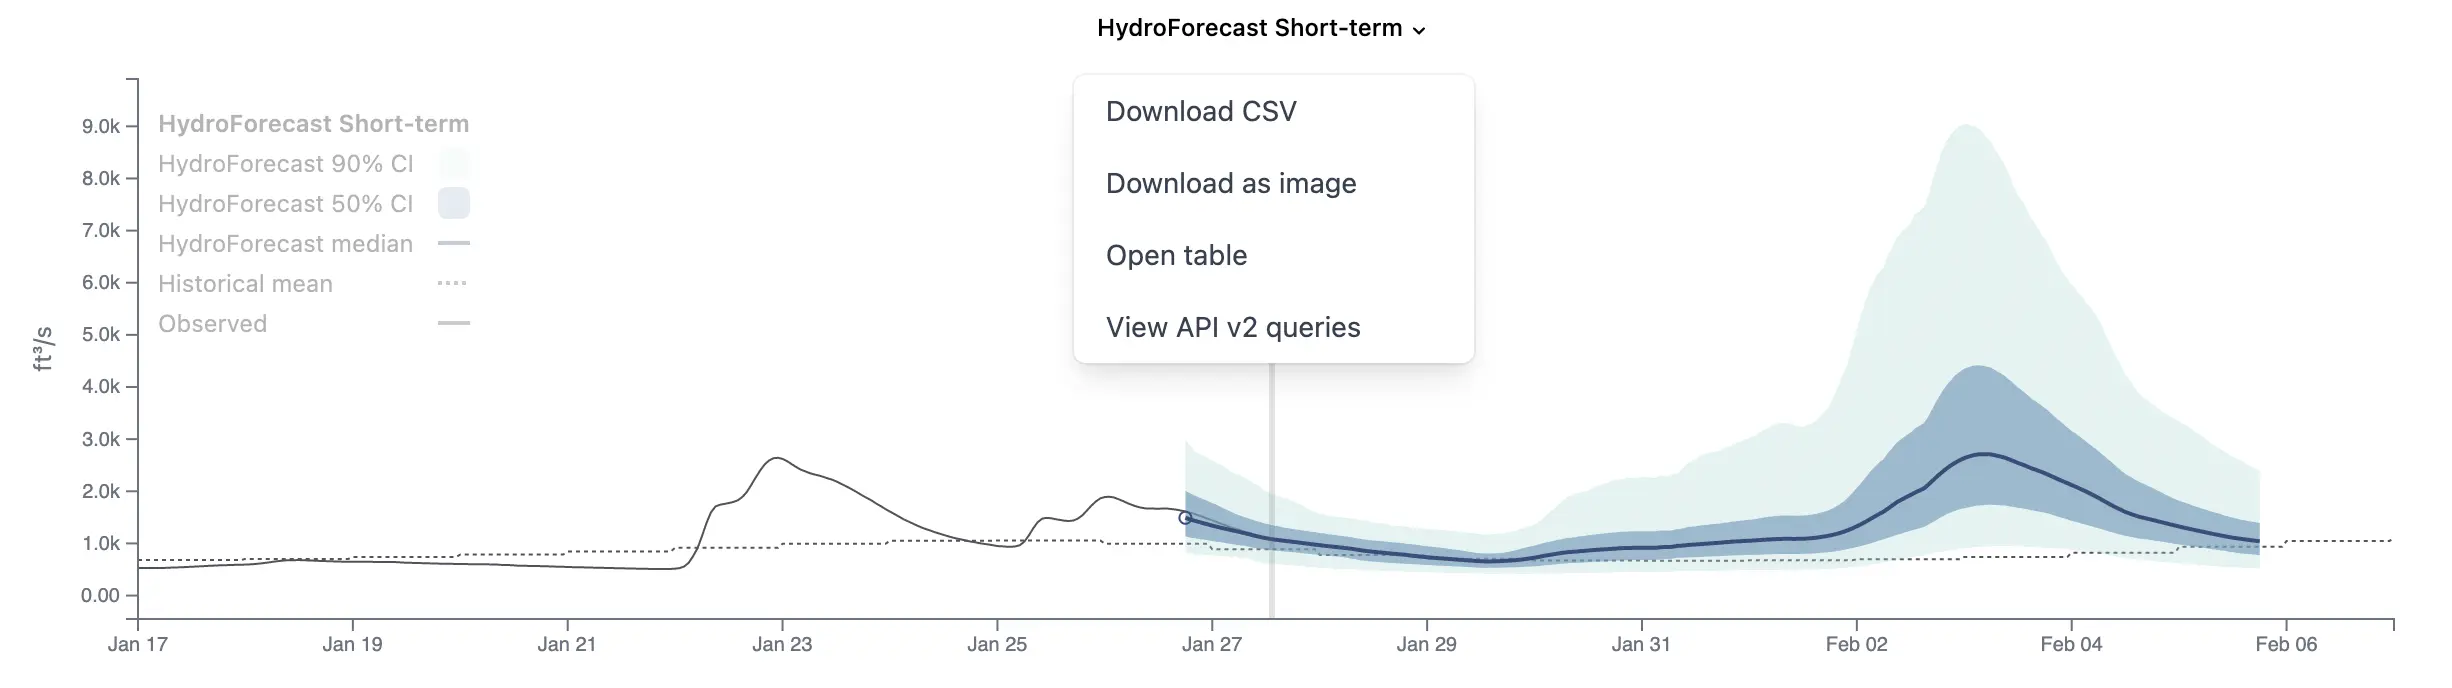
Task: Click the forecast start circle marker
Action: (x=1185, y=518)
